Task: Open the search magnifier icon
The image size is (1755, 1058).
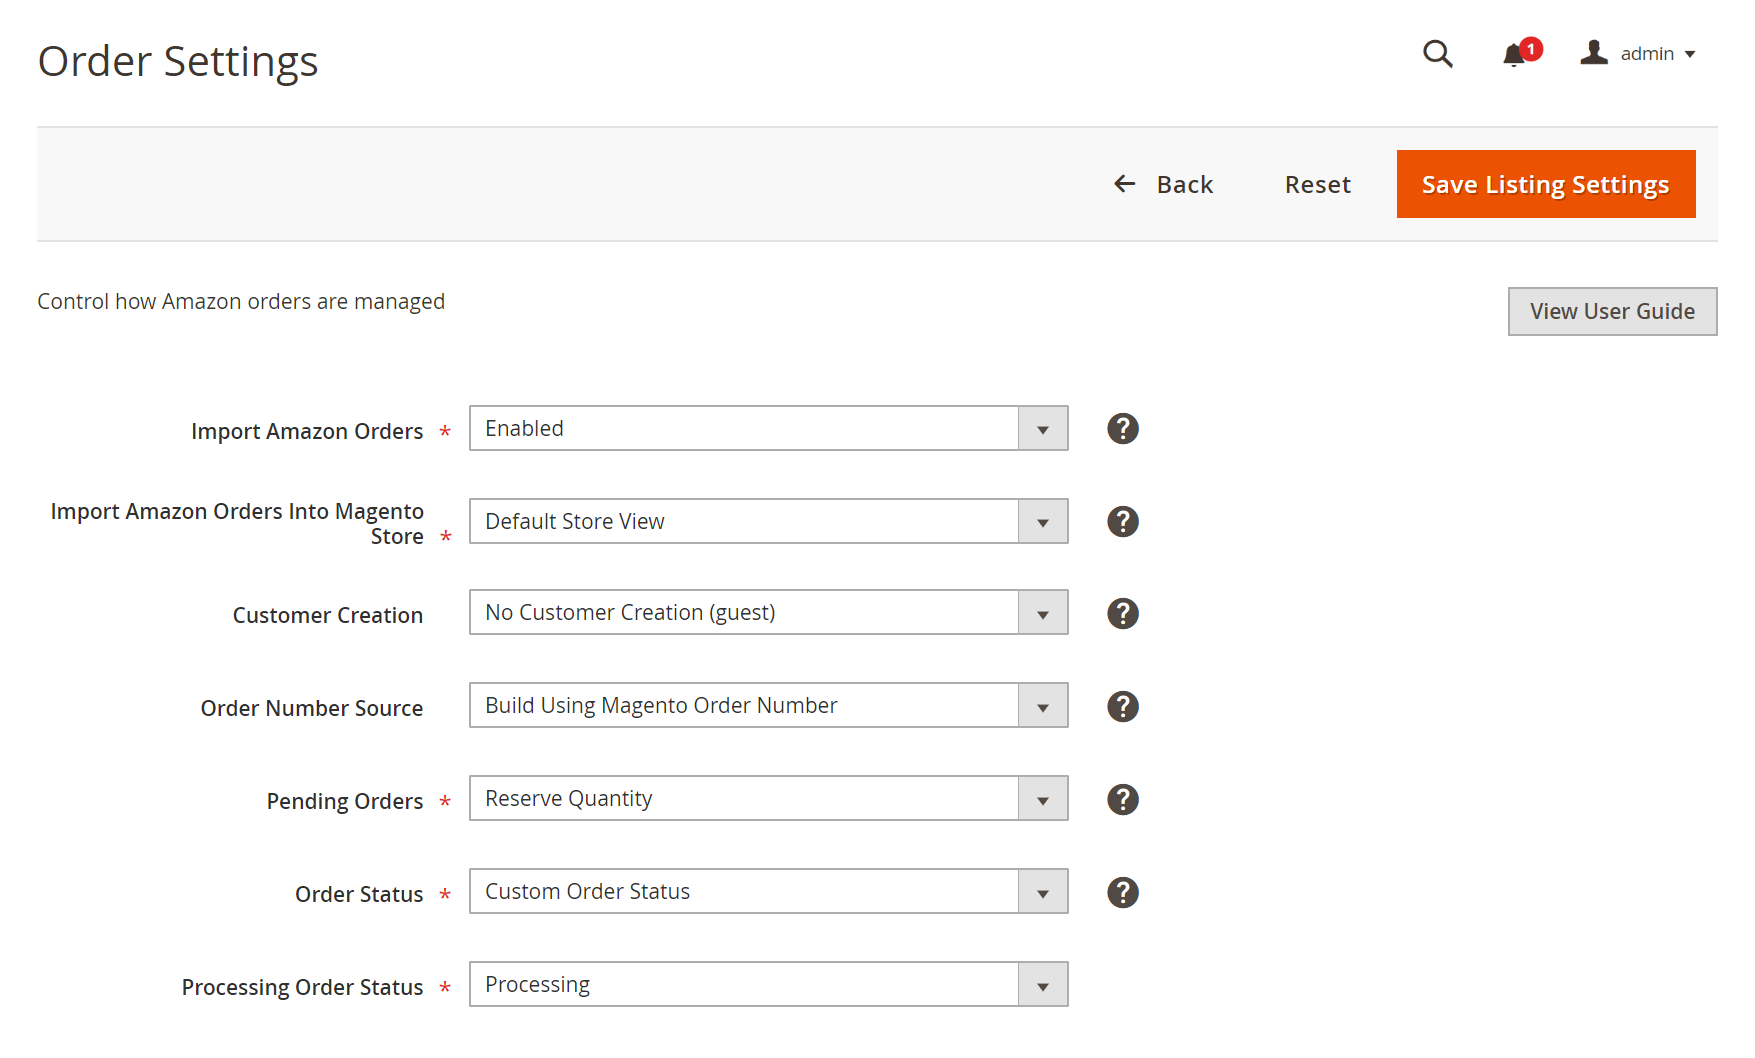Action: (1438, 54)
